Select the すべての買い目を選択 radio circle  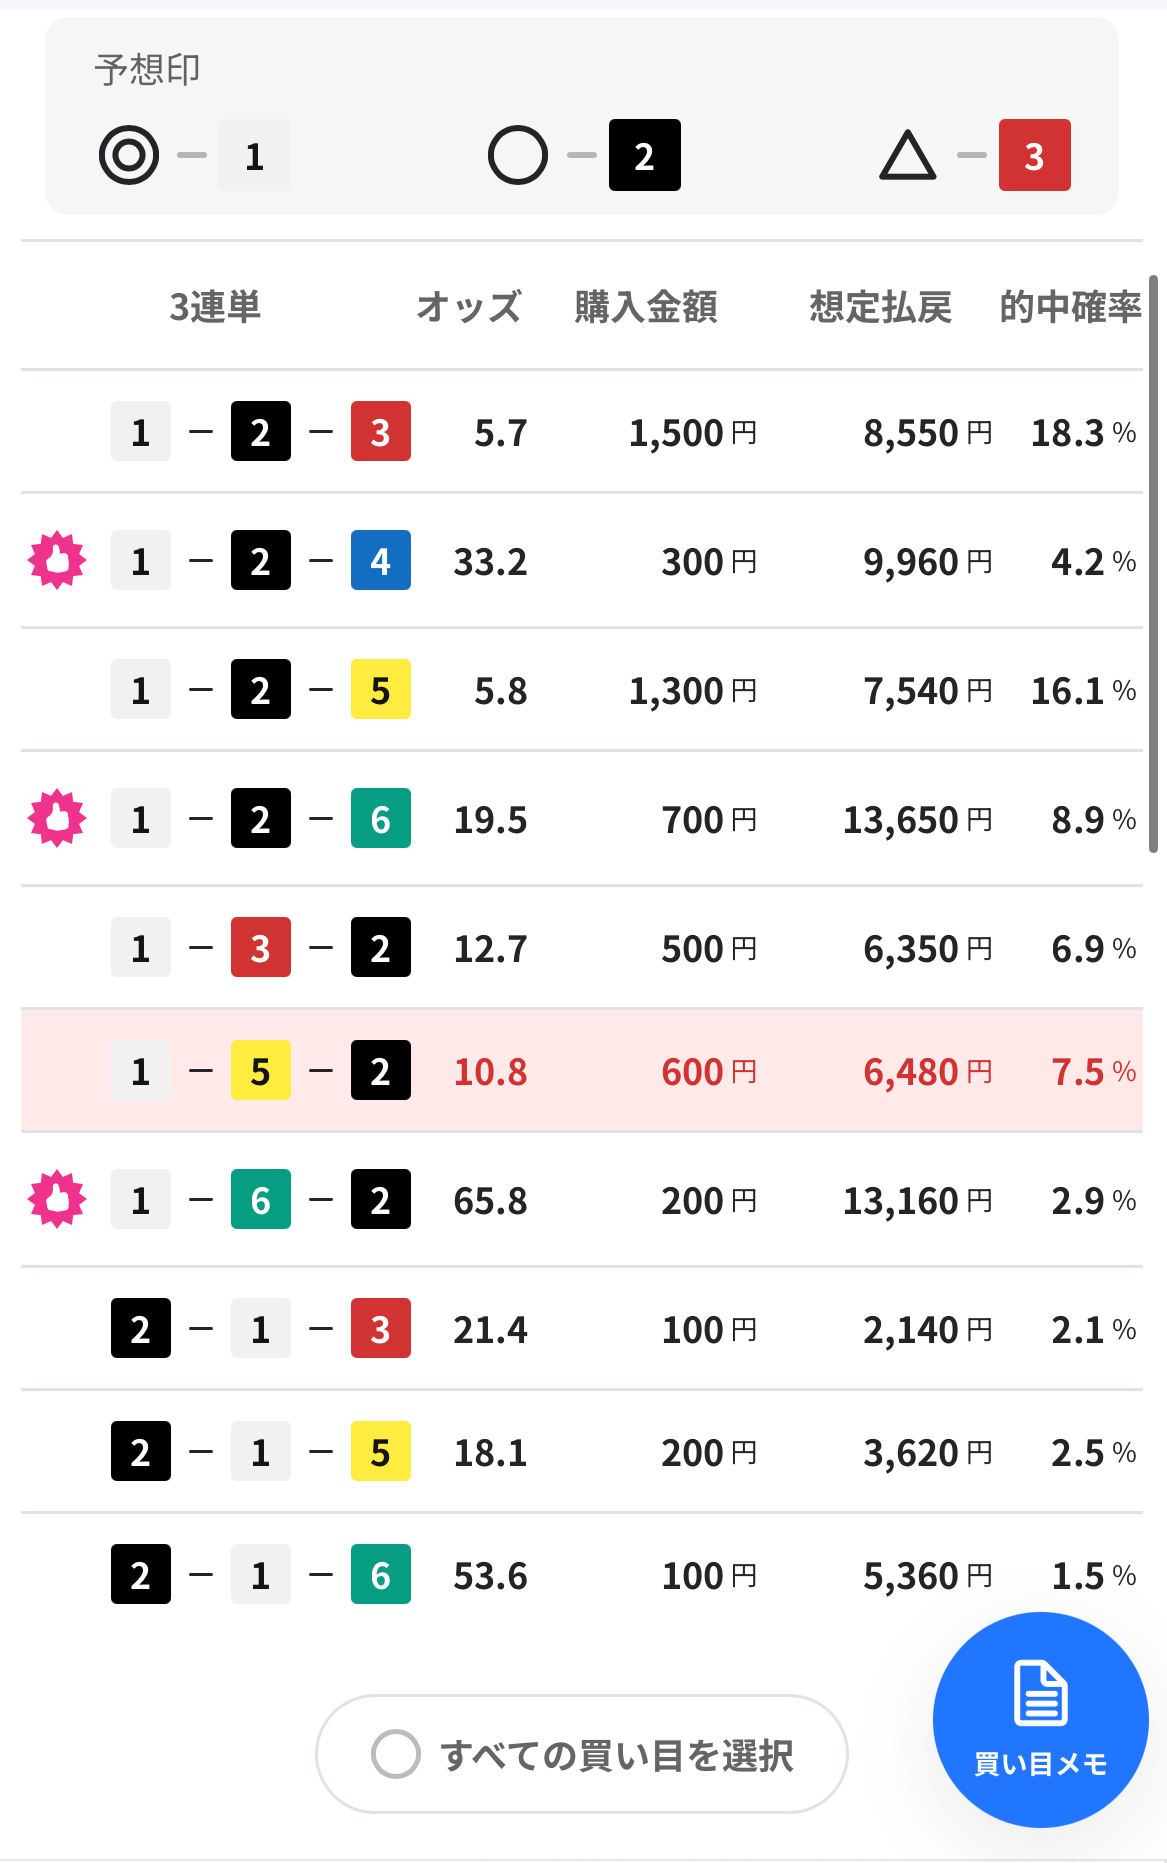click(x=396, y=1754)
